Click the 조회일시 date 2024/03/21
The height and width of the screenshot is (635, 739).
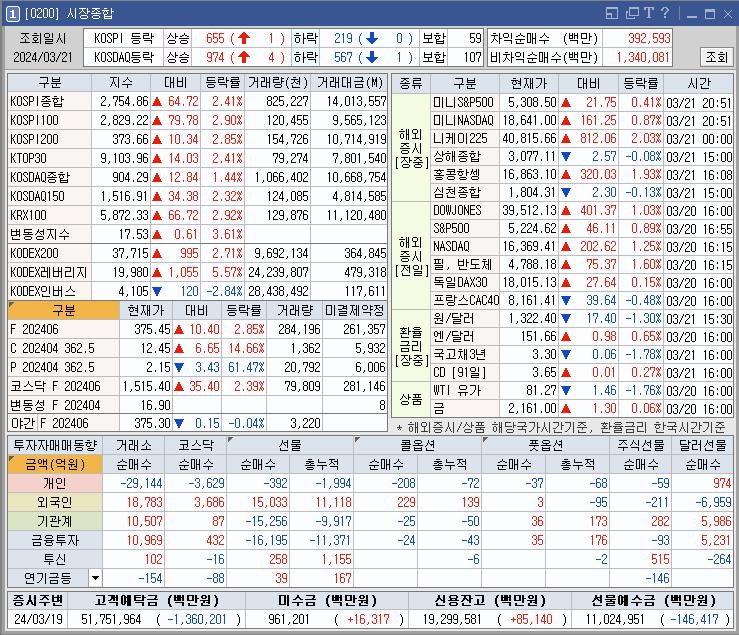[42, 58]
